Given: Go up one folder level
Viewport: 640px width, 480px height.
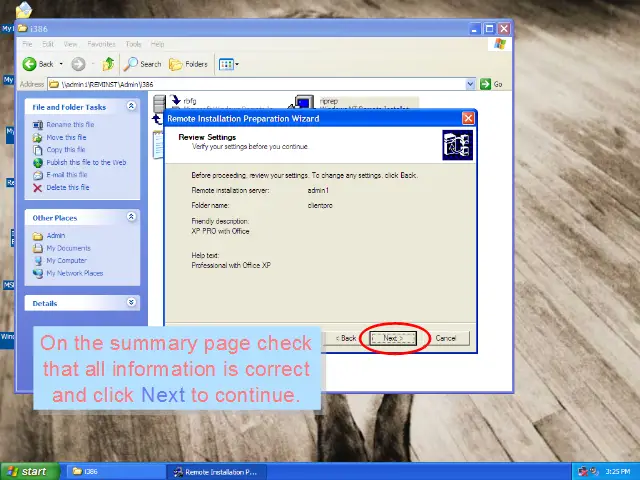Looking at the screenshot, I should pyautogui.click(x=108, y=64).
